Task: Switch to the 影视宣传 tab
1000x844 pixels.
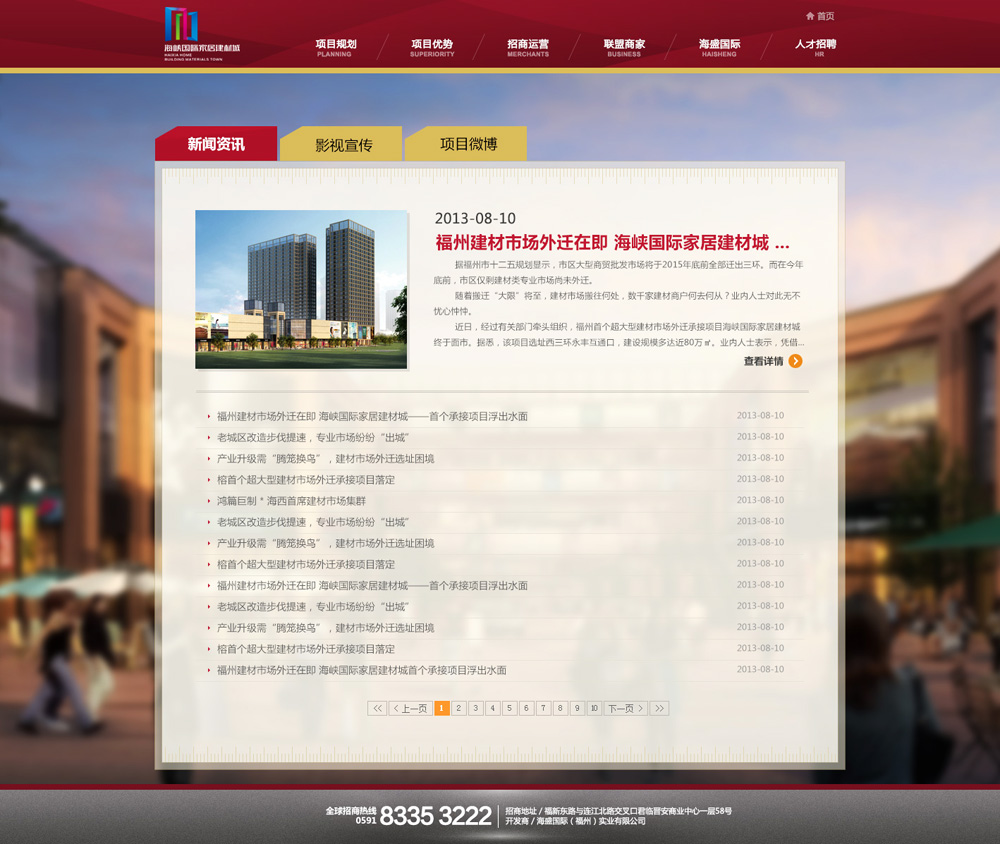Action: 343,145
